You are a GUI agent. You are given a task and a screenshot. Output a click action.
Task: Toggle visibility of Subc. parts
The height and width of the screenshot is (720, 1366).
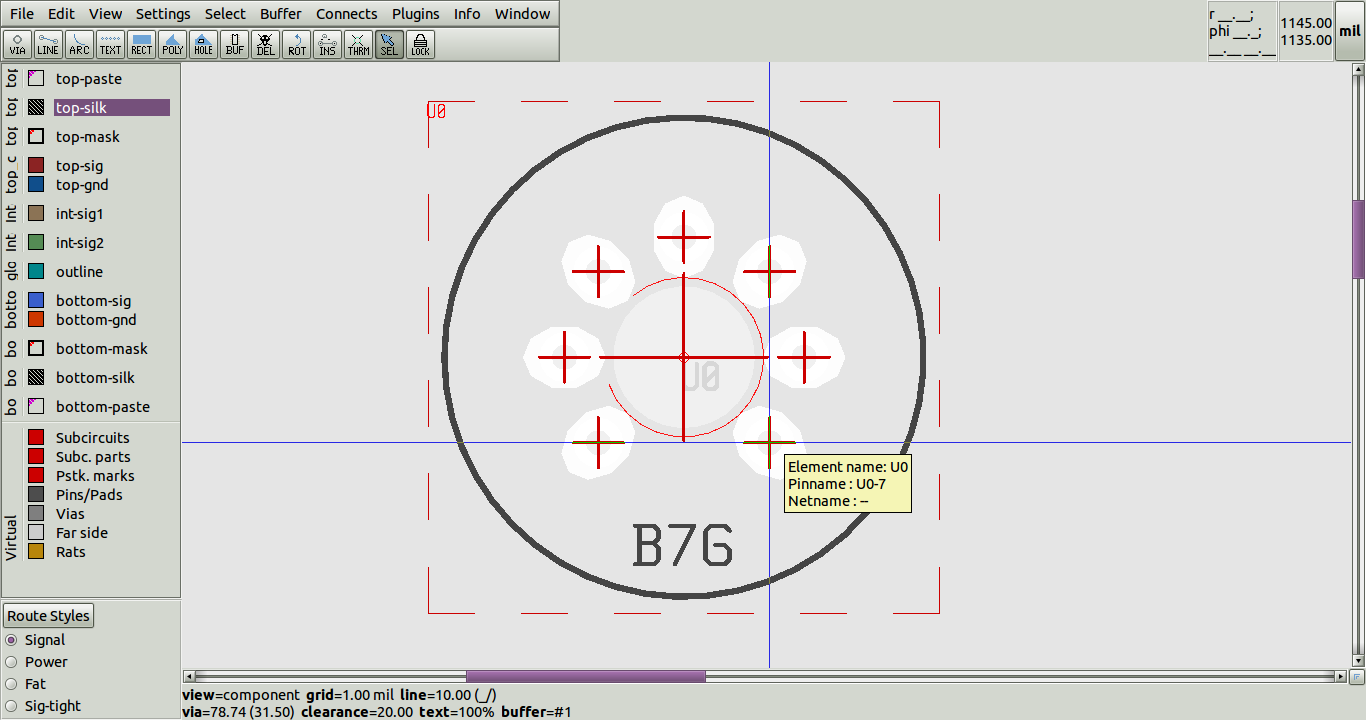[x=36, y=457]
